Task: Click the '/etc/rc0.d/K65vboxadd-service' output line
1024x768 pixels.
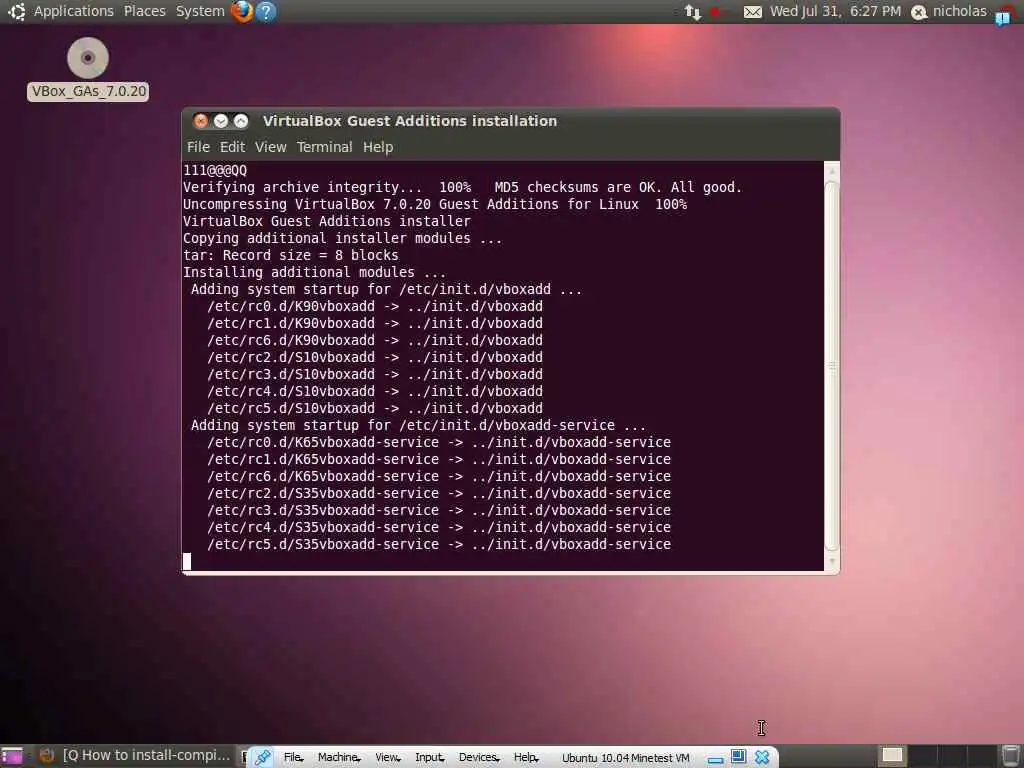Action: coord(439,442)
